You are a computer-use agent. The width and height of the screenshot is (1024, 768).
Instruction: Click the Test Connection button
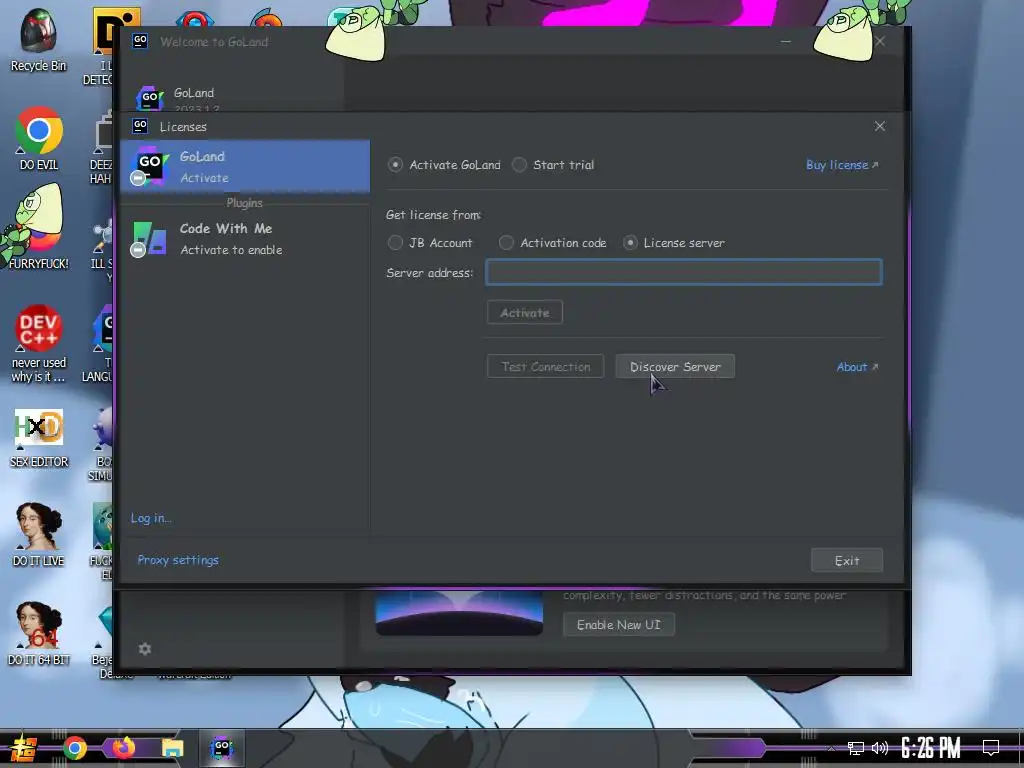(x=545, y=367)
